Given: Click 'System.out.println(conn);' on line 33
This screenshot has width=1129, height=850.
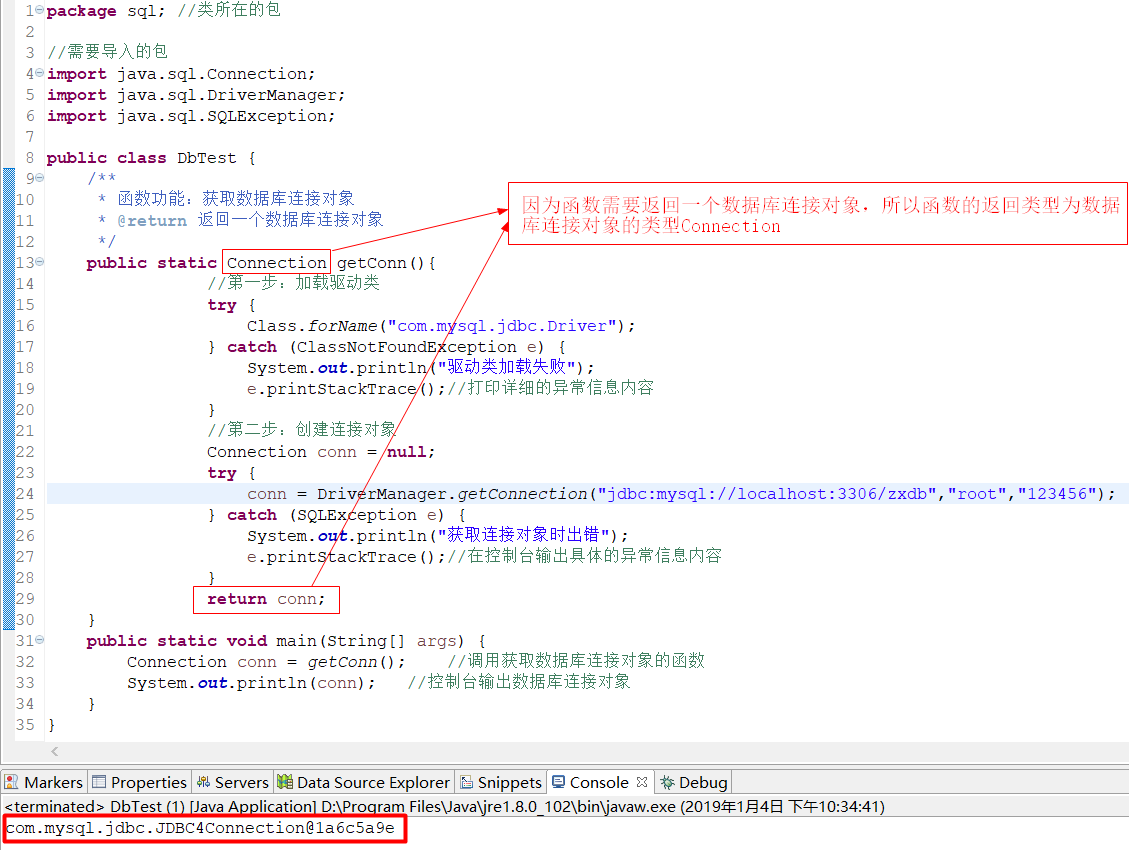Looking at the screenshot, I should [251, 682].
